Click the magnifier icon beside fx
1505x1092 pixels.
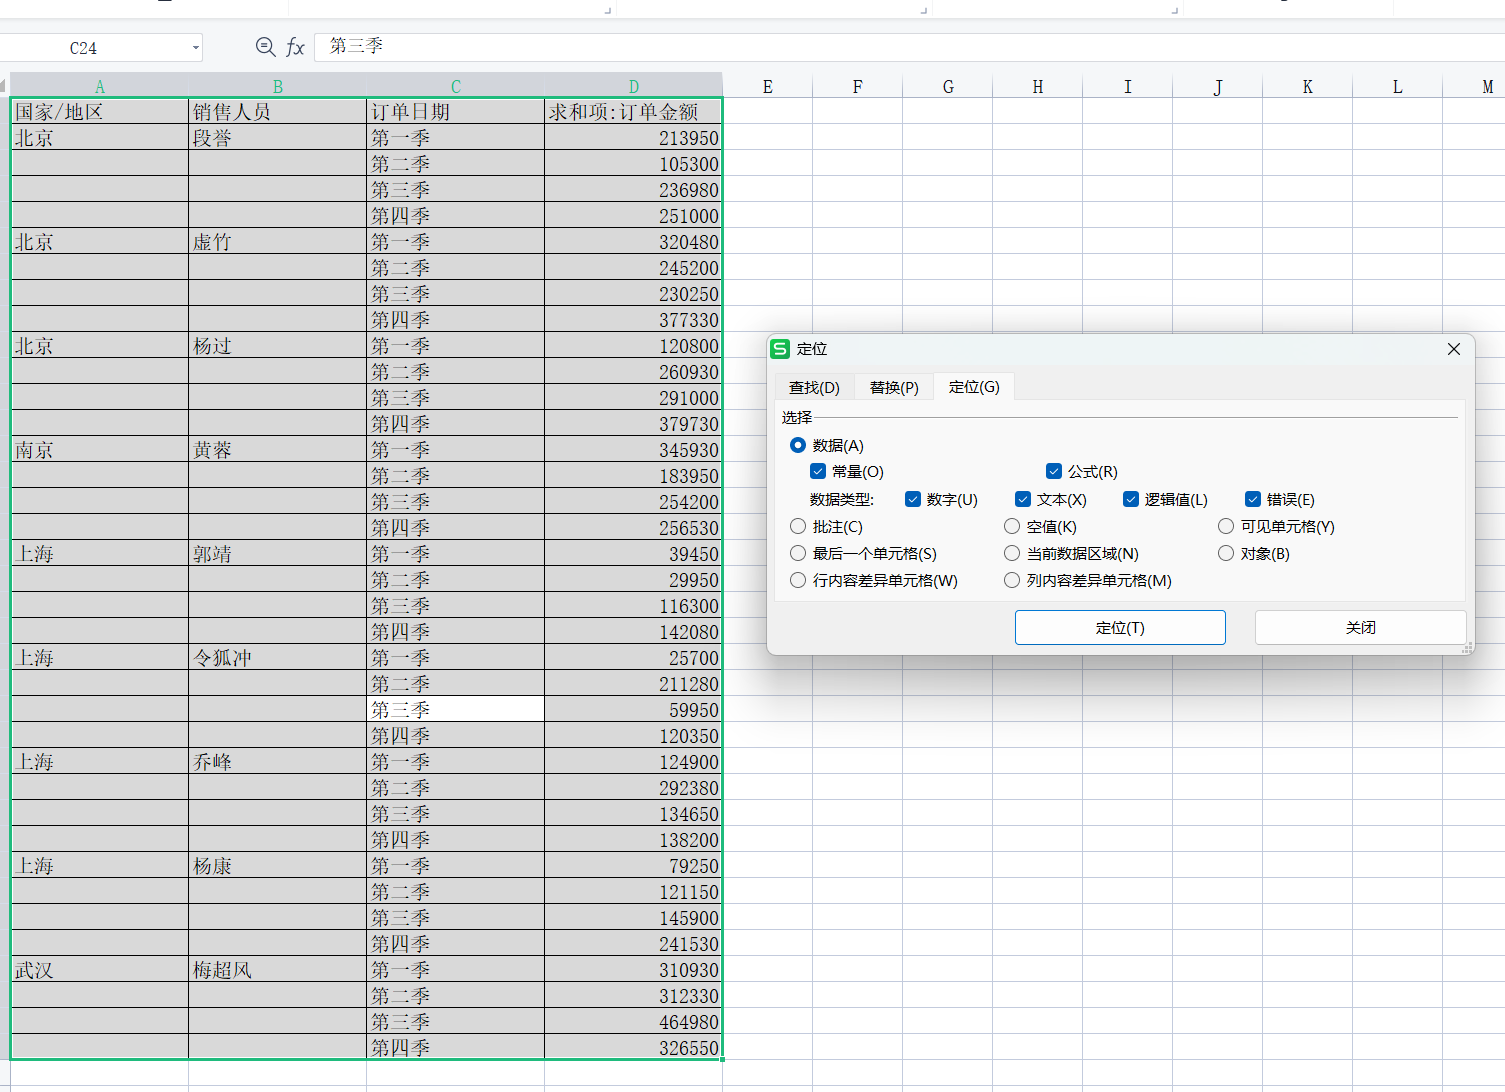pos(265,47)
